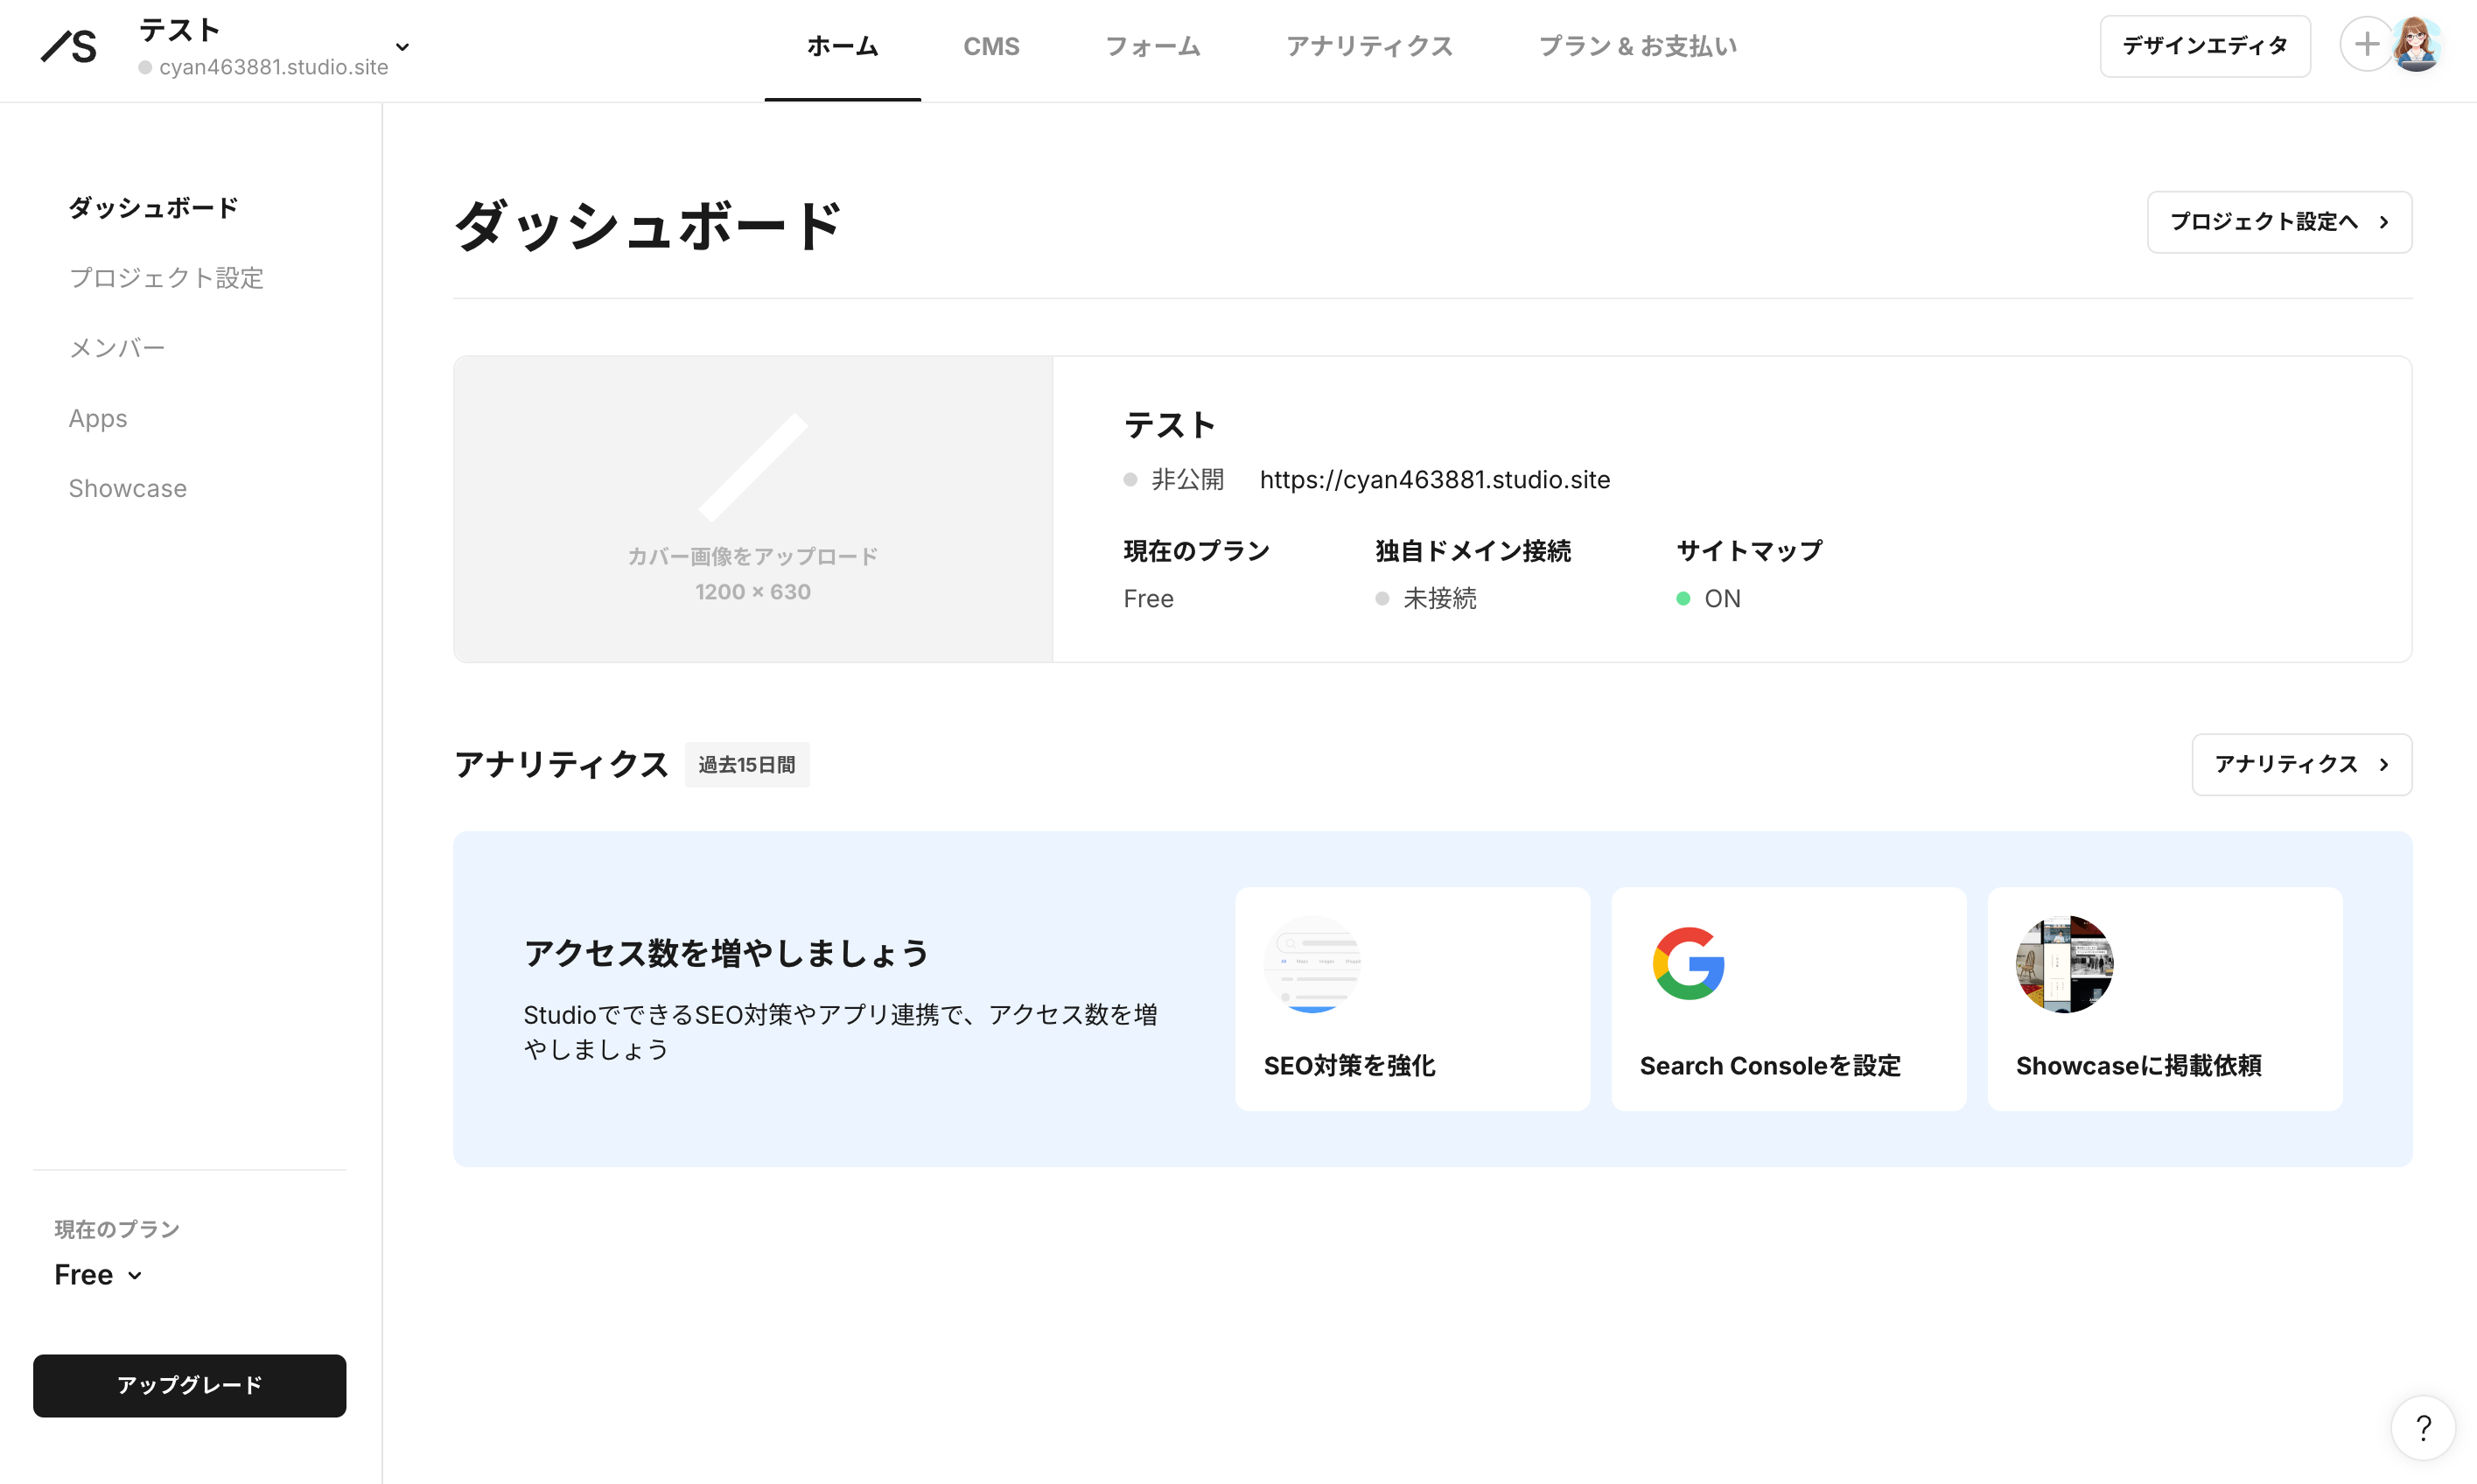Click the 独自ドメイン接続 label
Image resolution: width=2477 pixels, height=1484 pixels.
tap(1472, 551)
